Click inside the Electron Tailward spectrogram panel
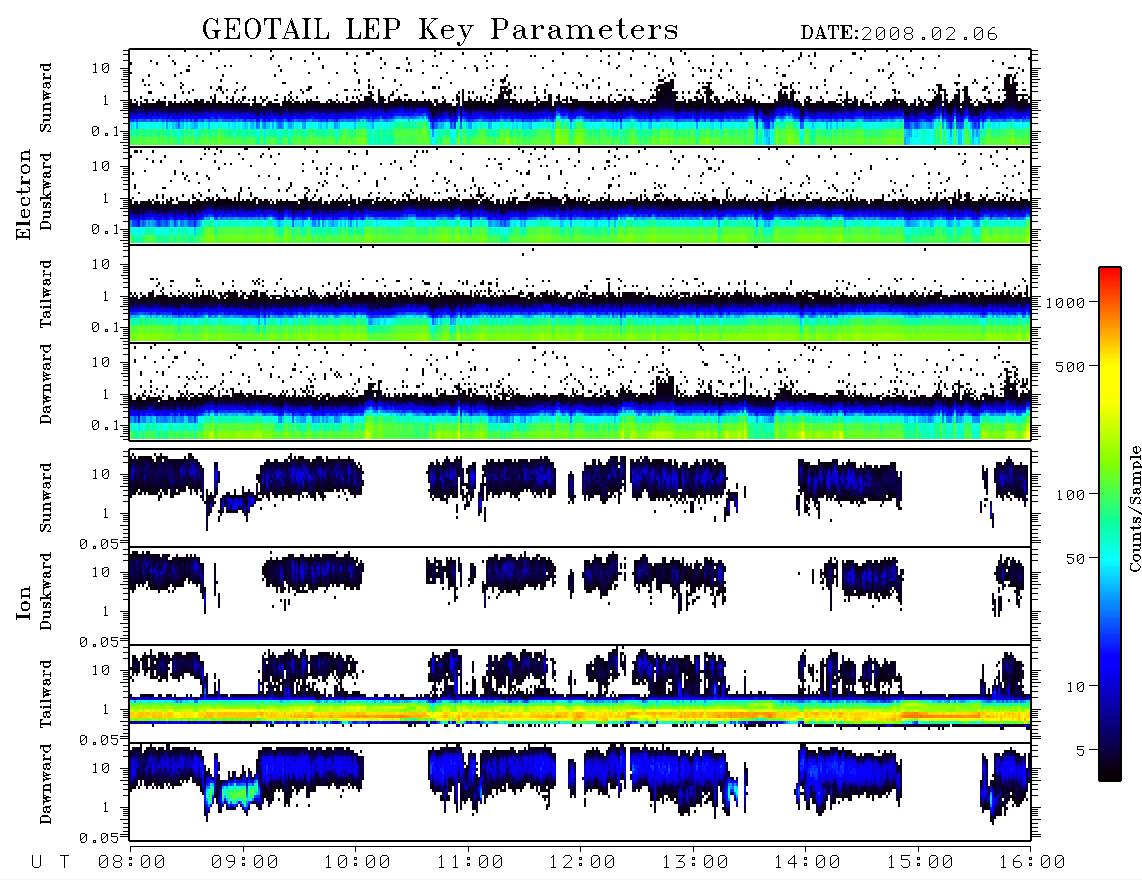This screenshot has height=880, width=1142. (580, 294)
